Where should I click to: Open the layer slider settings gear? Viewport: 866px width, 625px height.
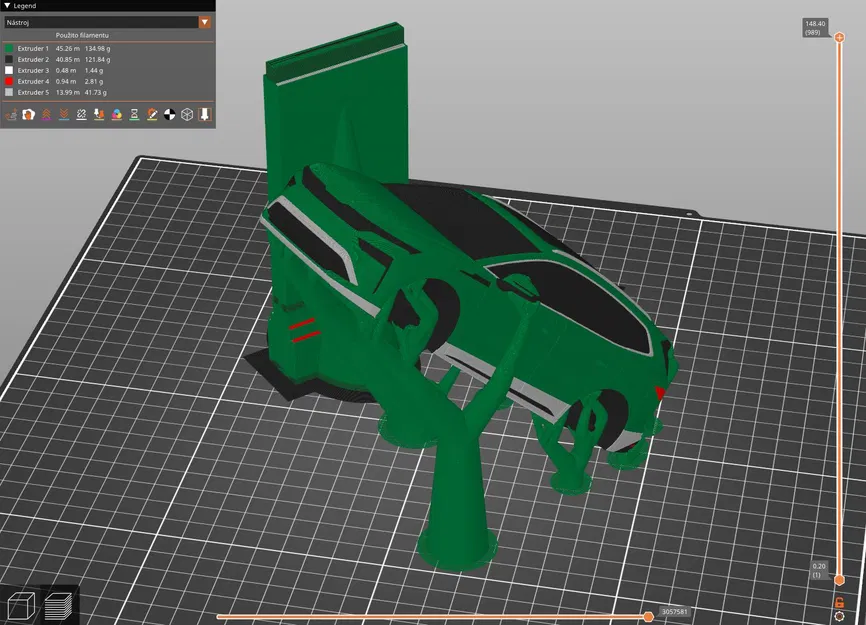pos(839,616)
